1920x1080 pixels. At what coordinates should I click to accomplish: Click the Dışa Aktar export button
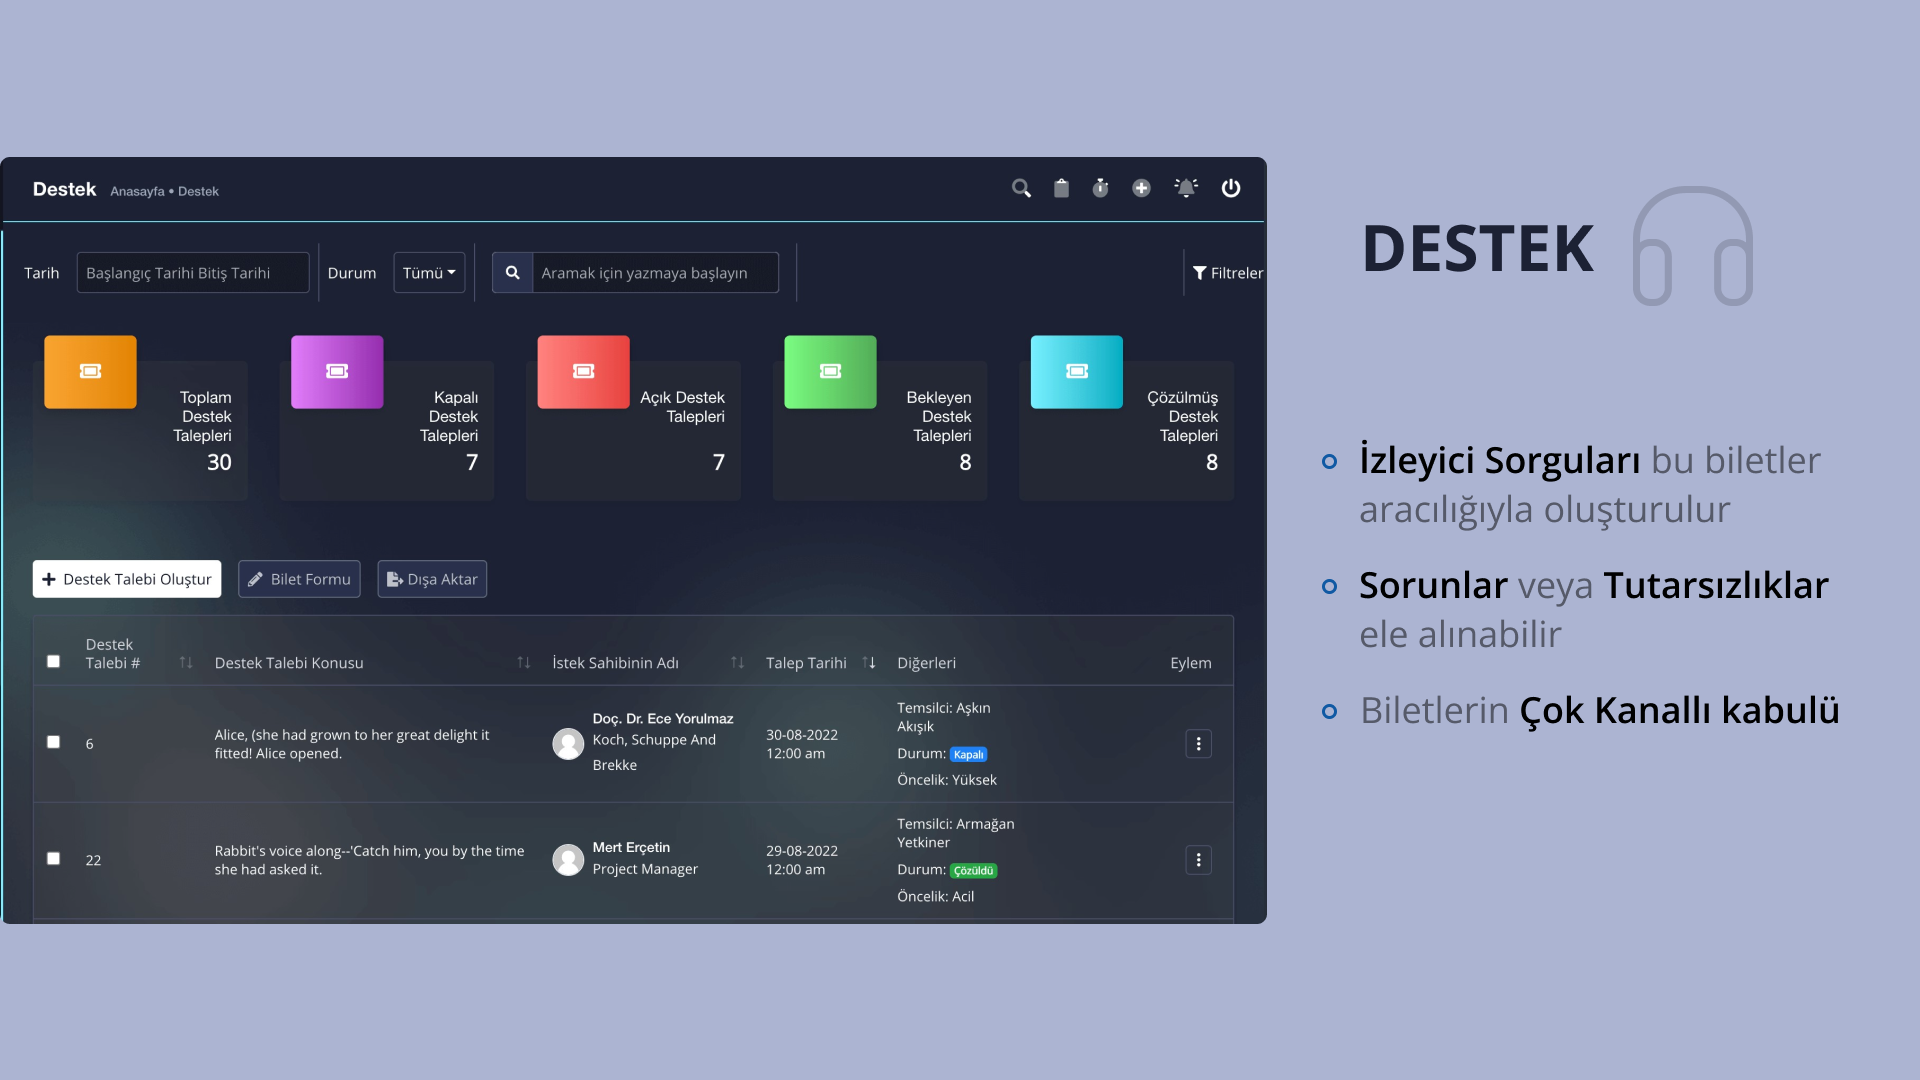tap(432, 579)
